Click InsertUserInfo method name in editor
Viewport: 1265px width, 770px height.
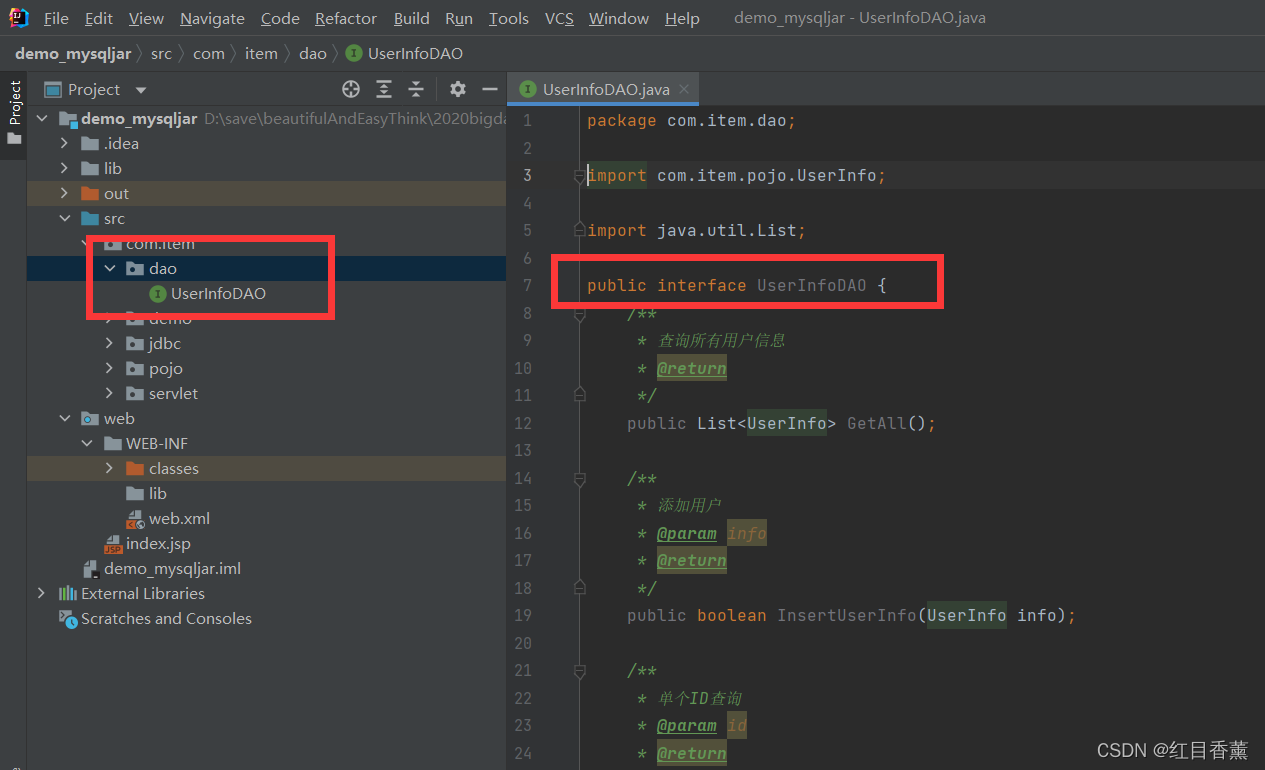(x=846, y=615)
